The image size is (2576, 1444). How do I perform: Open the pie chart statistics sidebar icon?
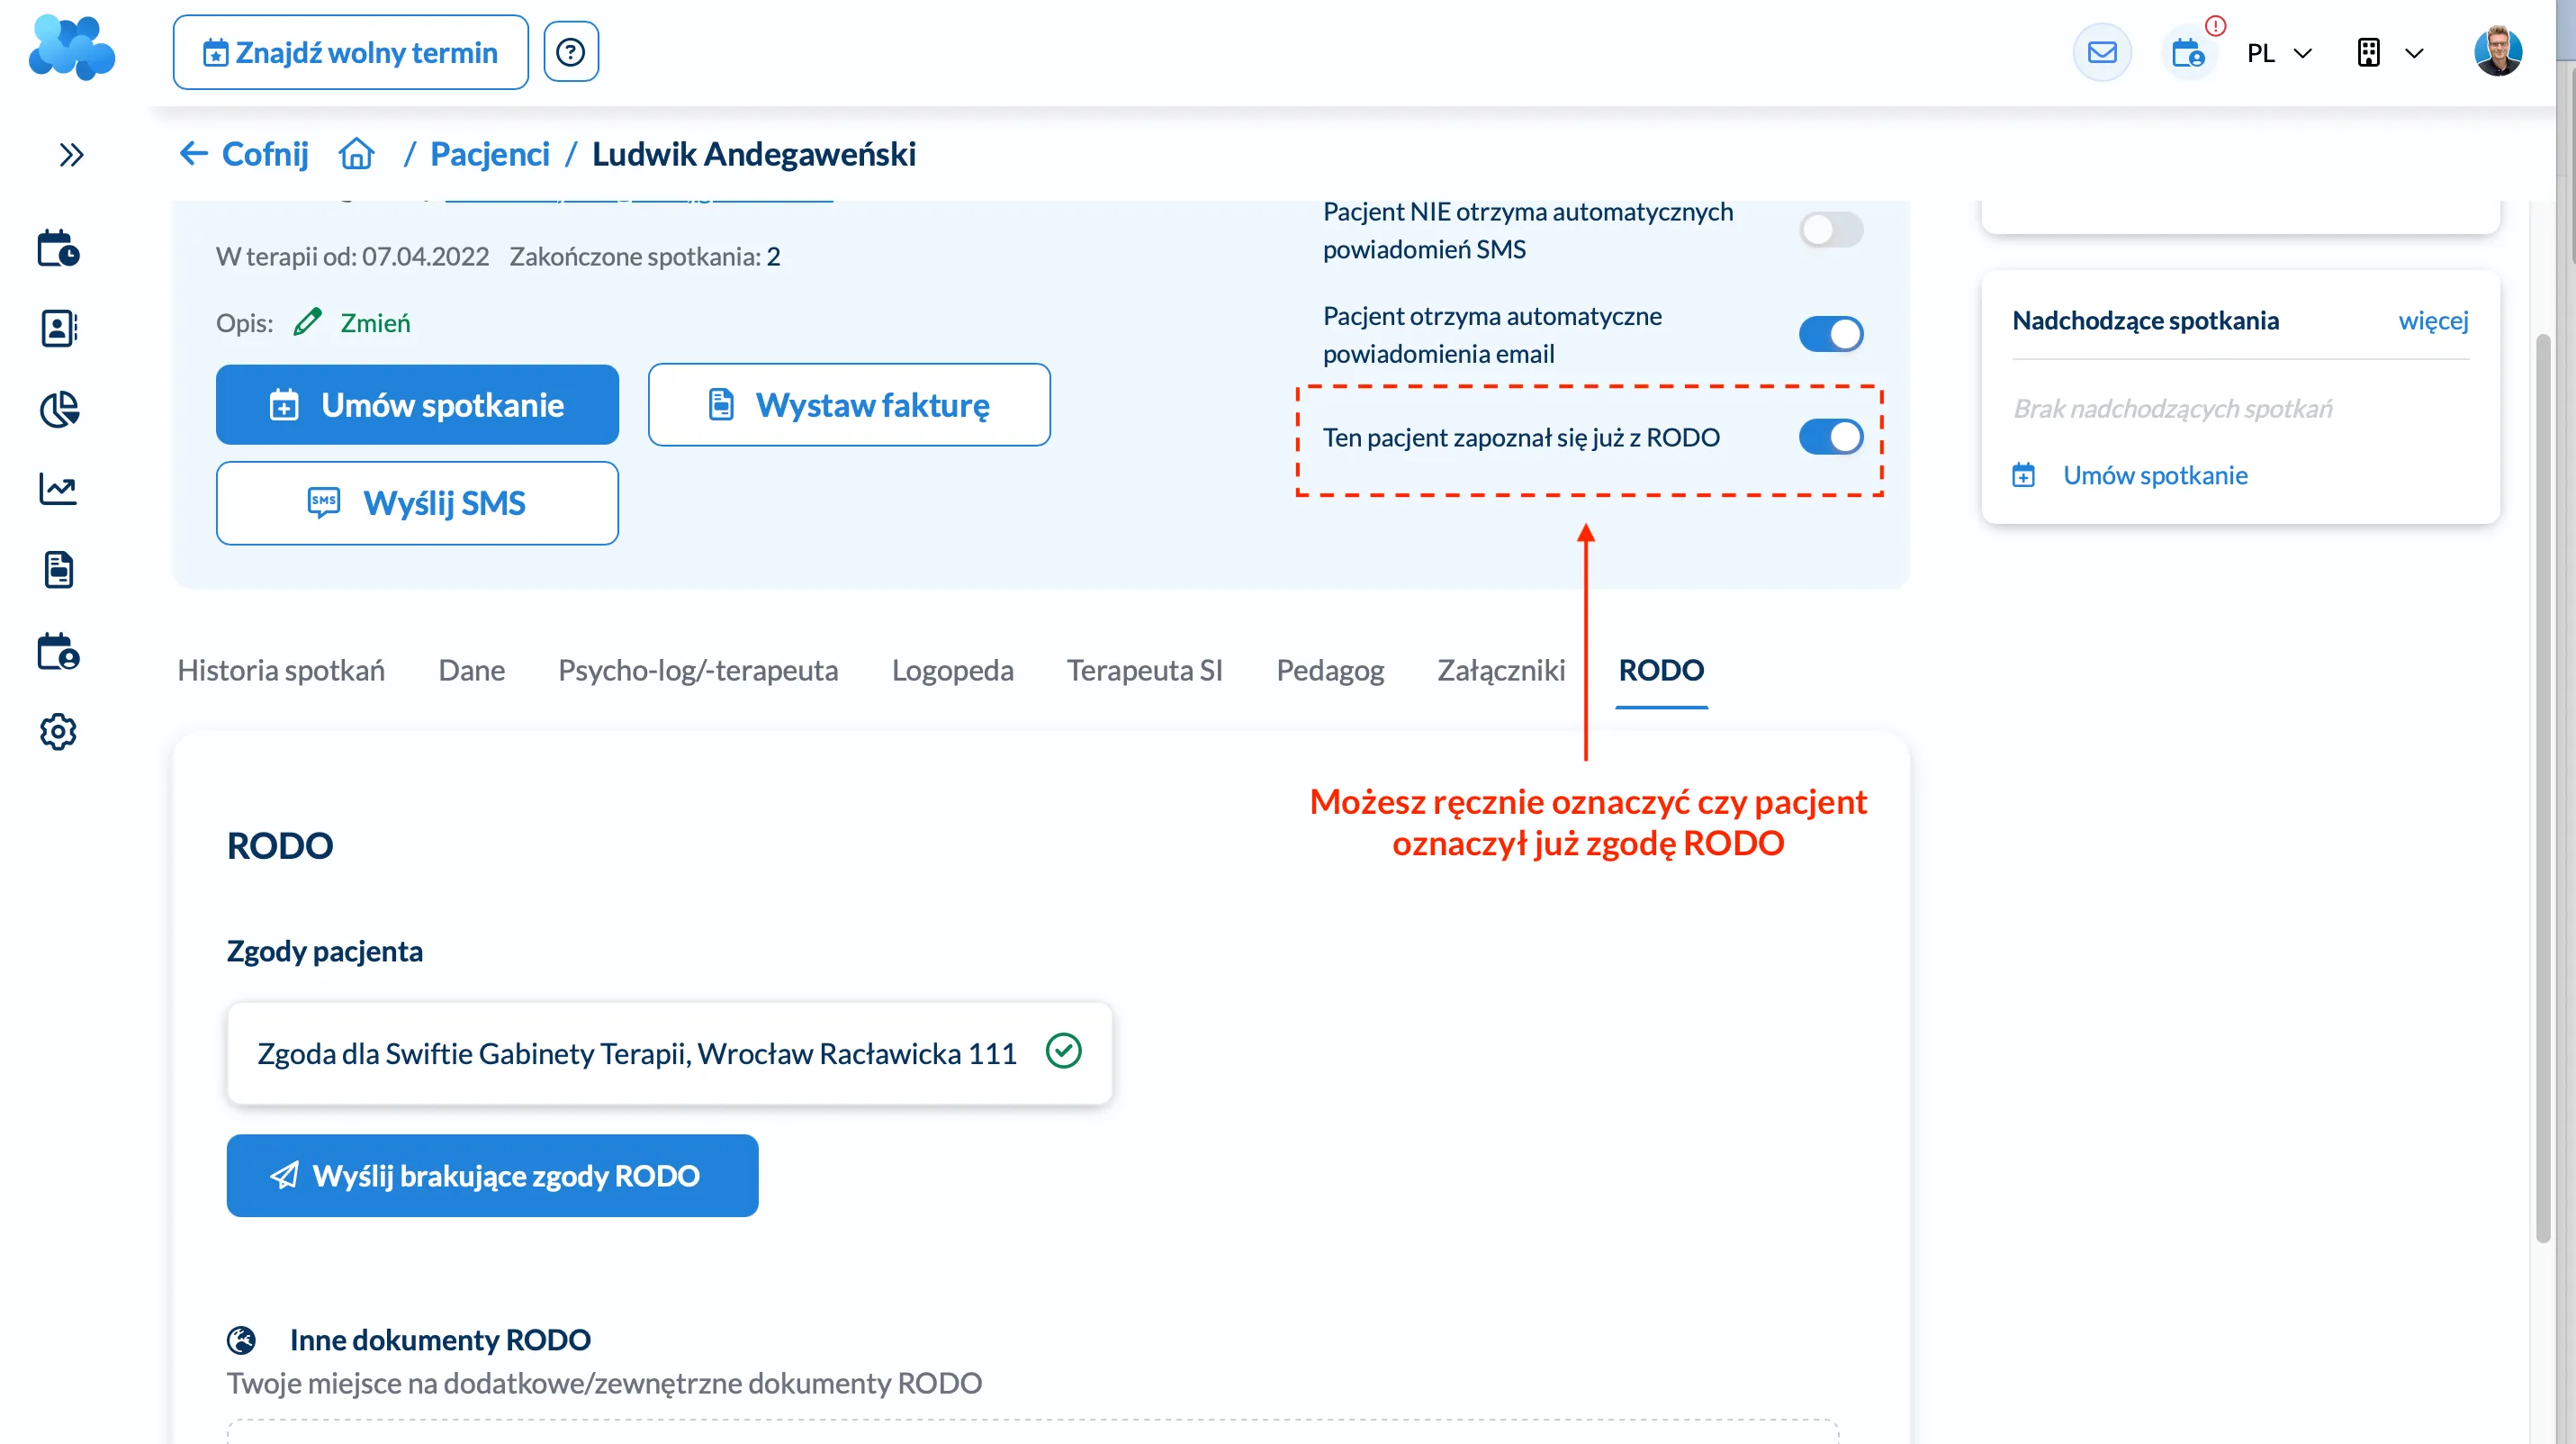click(x=59, y=409)
